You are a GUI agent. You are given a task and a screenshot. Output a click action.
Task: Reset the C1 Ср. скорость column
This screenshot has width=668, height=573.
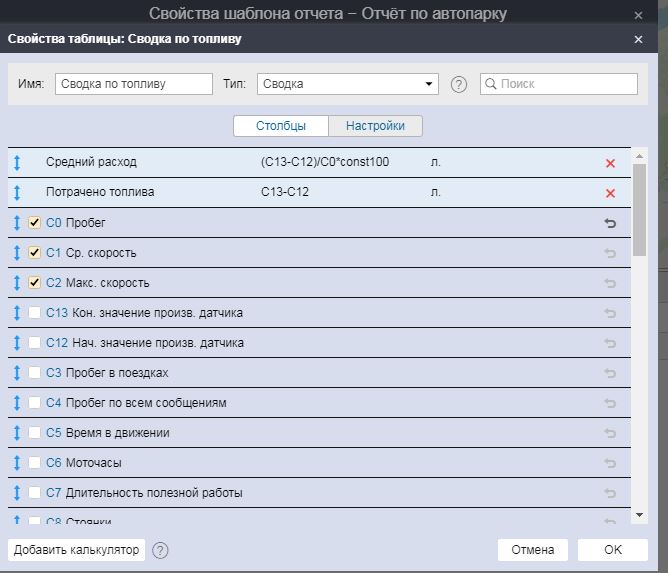click(610, 253)
